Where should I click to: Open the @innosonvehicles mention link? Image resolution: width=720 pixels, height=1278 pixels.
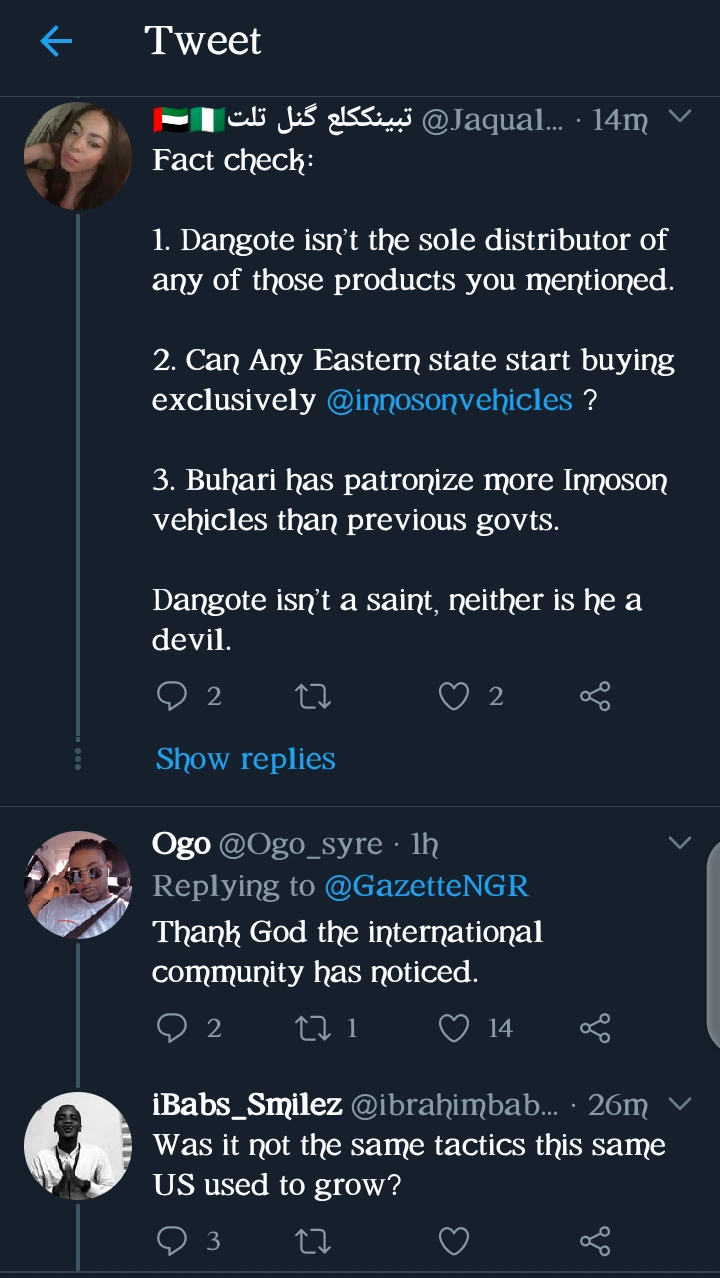pos(449,400)
